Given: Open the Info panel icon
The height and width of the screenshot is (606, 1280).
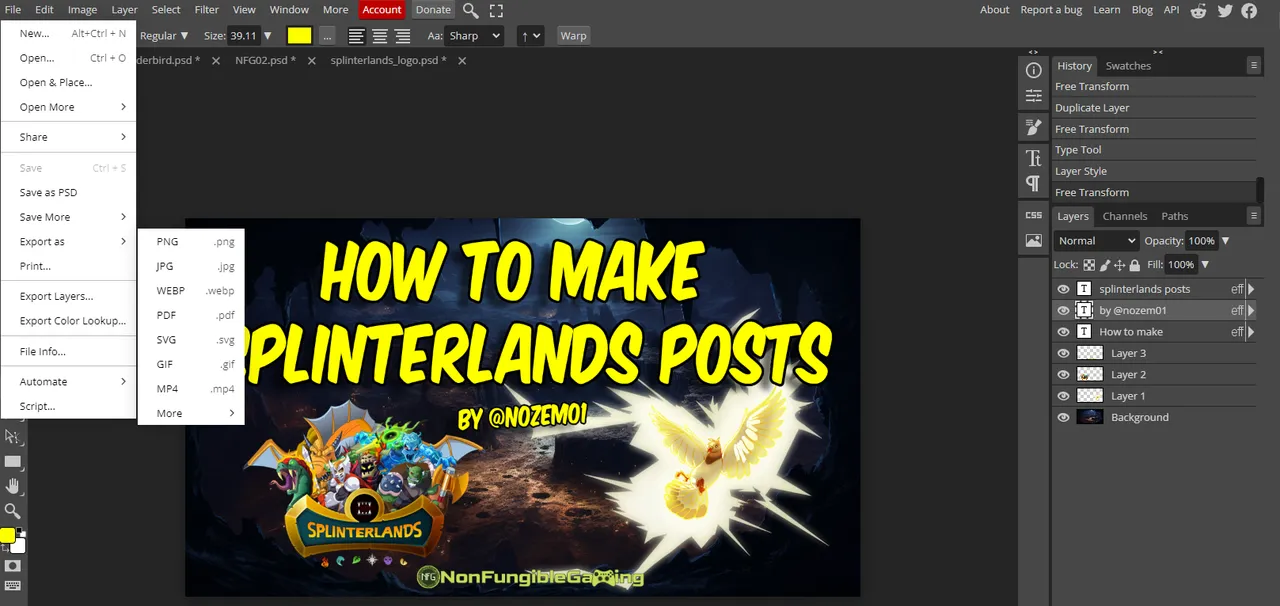Looking at the screenshot, I should click(1033, 71).
